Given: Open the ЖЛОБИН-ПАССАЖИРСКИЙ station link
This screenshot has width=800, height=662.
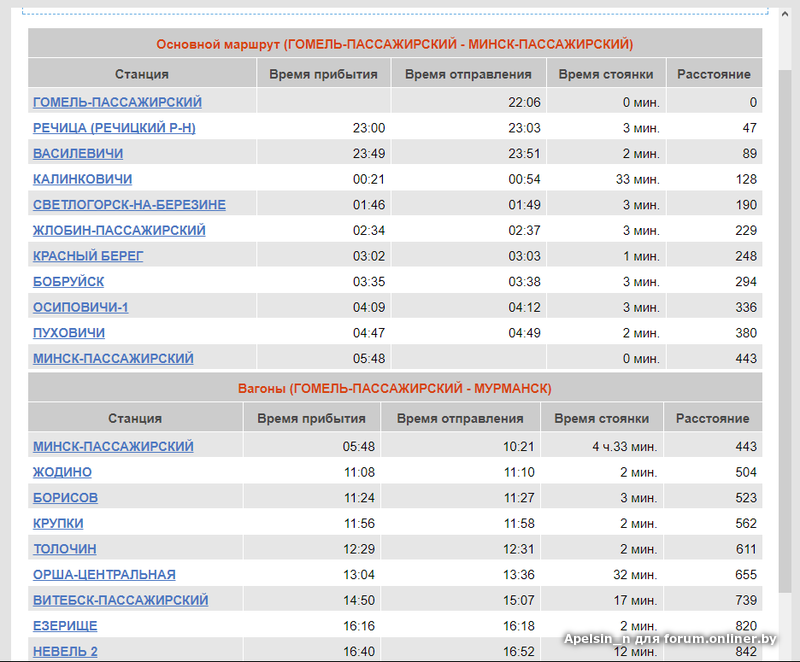Looking at the screenshot, I should coord(119,231).
